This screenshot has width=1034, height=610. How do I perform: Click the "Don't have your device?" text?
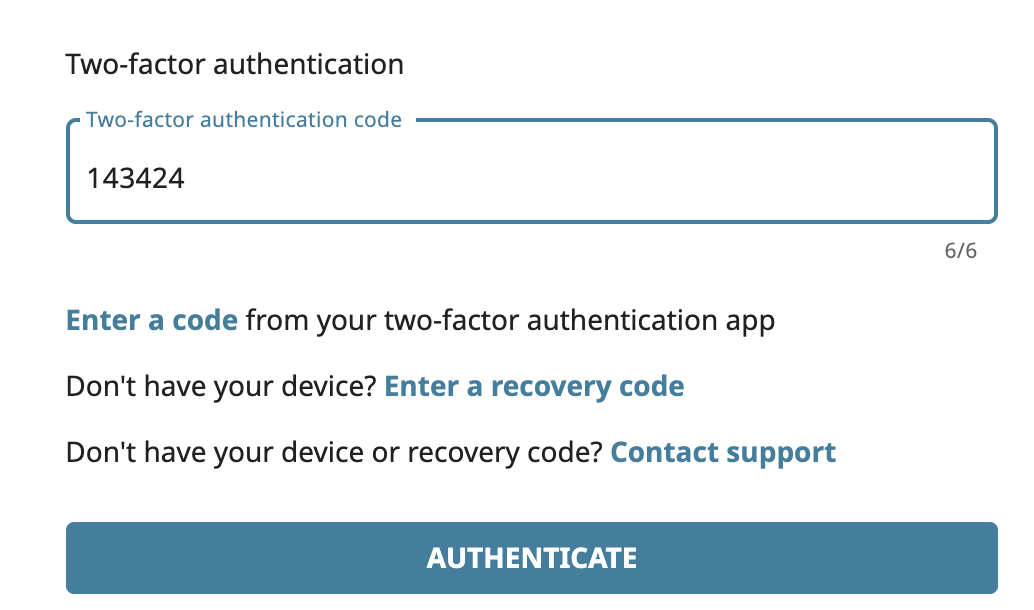pos(220,386)
